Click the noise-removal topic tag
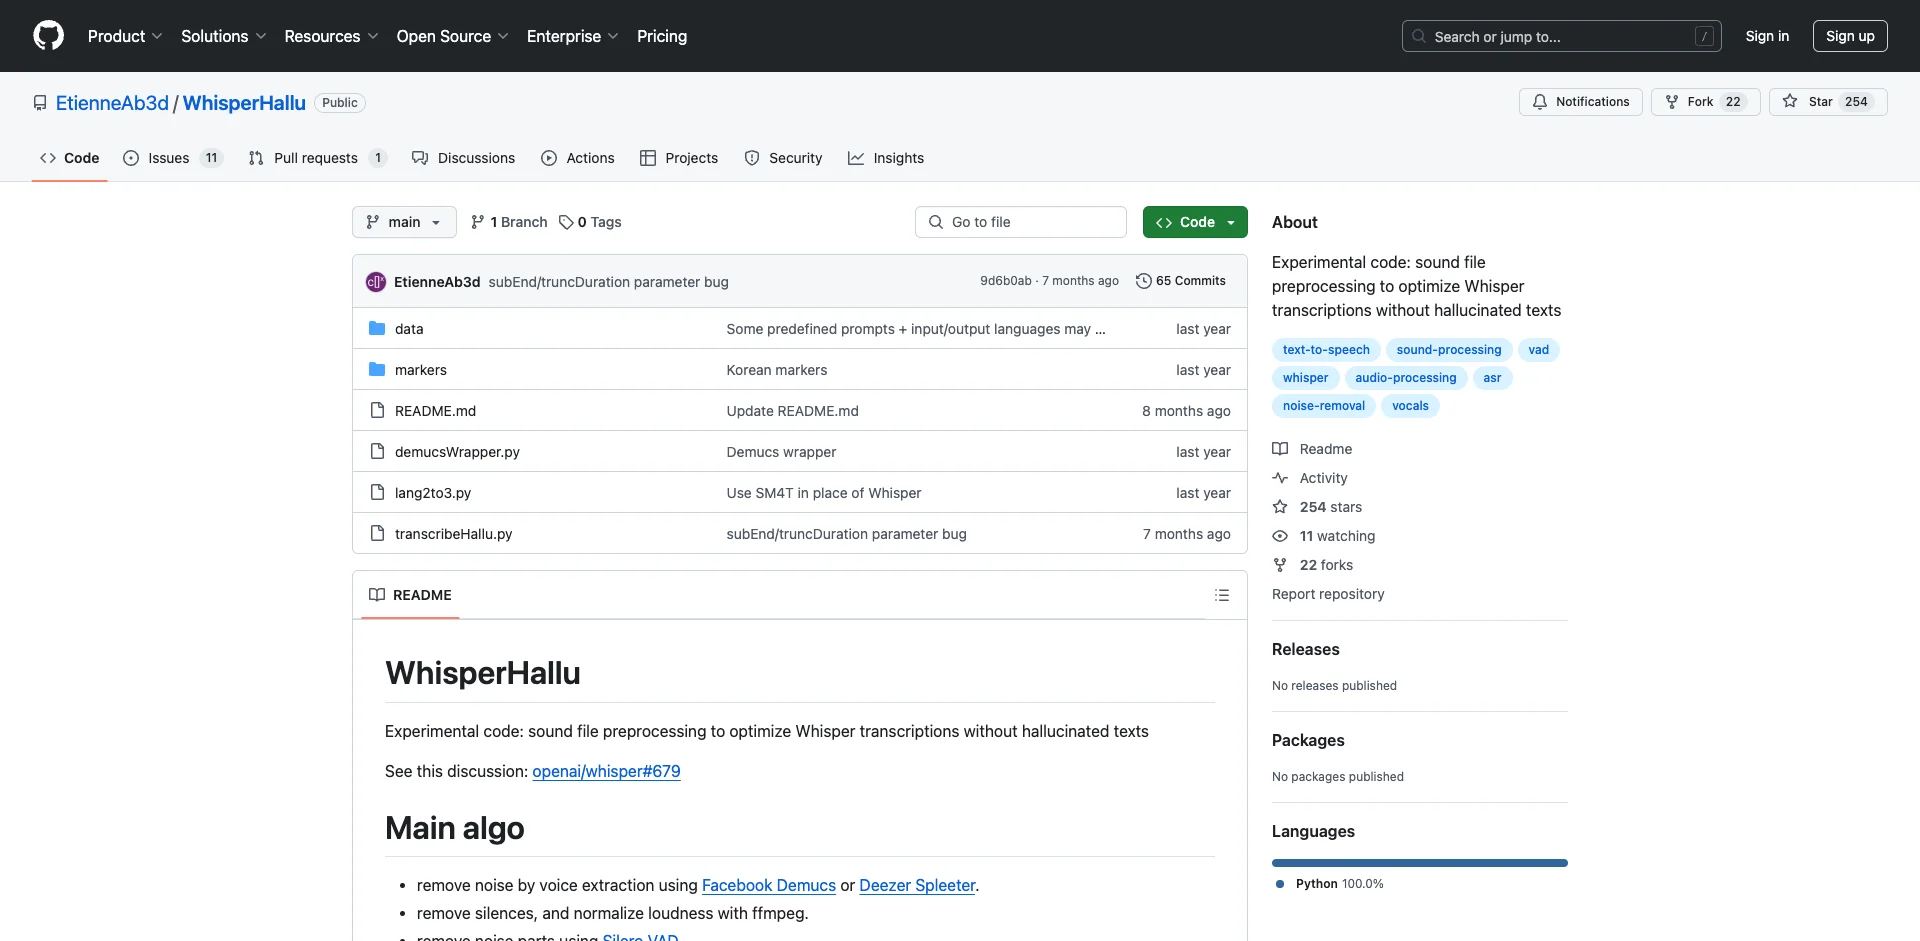Image resolution: width=1920 pixels, height=941 pixels. pyautogui.click(x=1324, y=406)
